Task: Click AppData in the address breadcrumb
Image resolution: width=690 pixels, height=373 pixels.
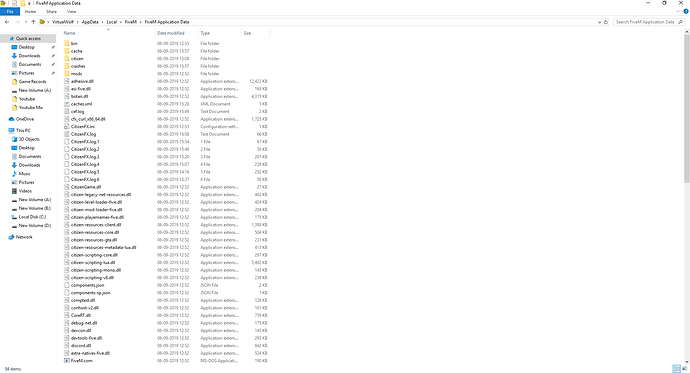Action: pyautogui.click(x=90, y=22)
